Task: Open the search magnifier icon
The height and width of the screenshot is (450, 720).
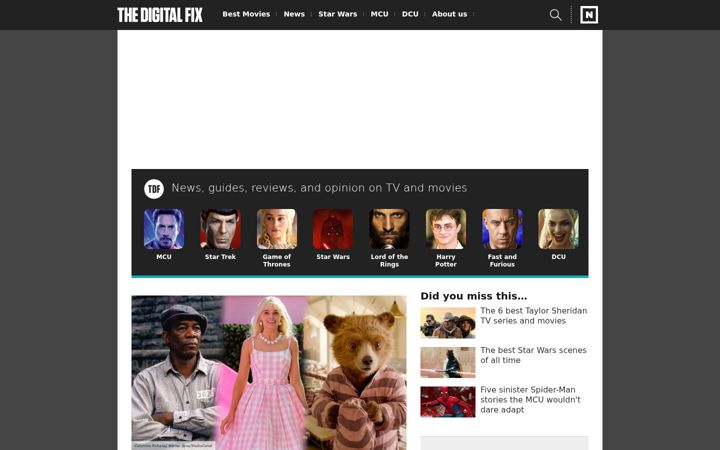Action: click(556, 15)
